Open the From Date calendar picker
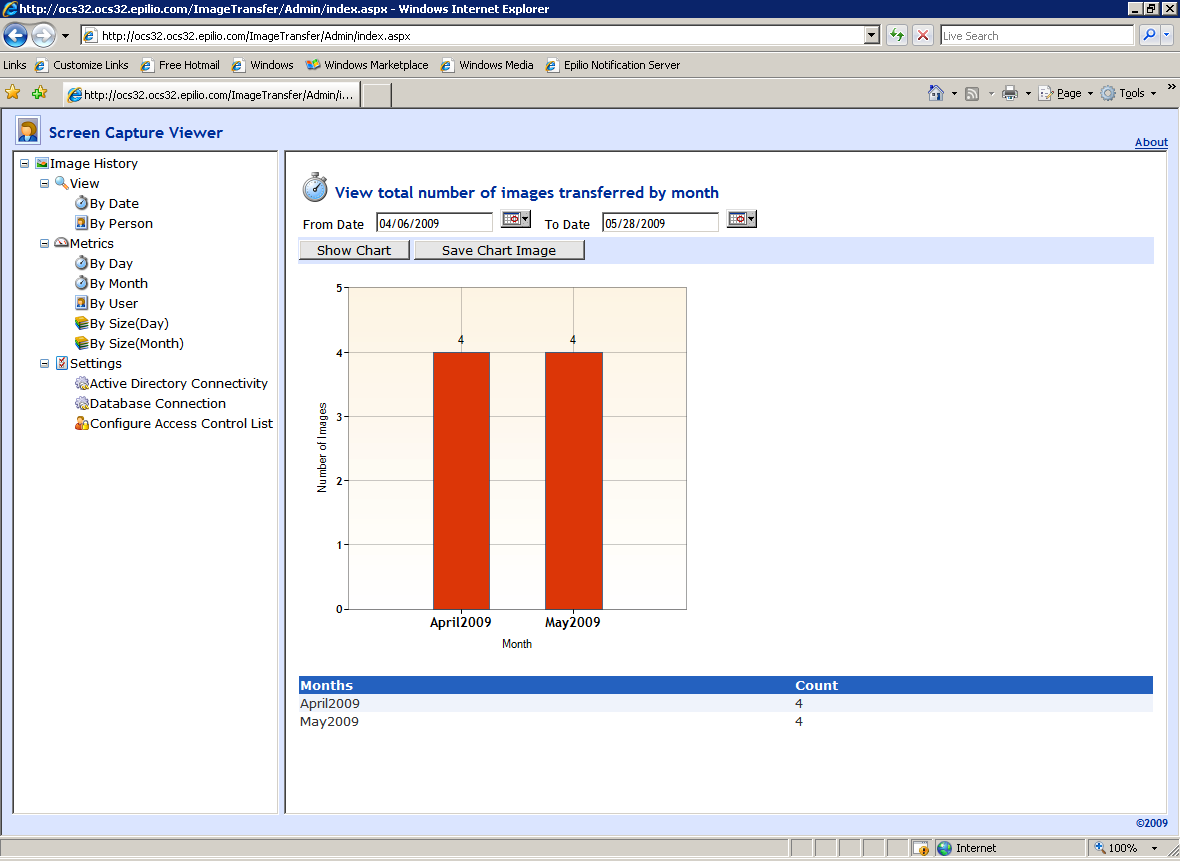 tap(515, 219)
